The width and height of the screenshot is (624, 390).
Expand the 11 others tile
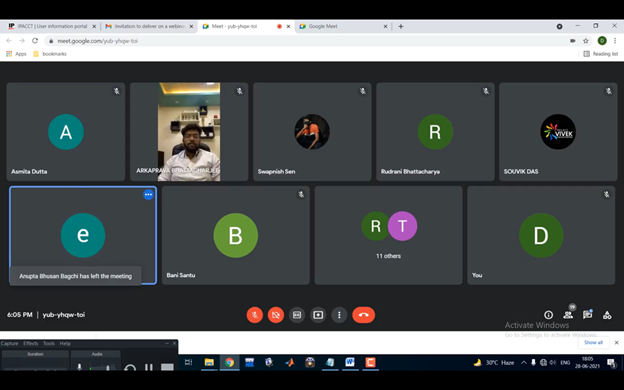(388, 235)
